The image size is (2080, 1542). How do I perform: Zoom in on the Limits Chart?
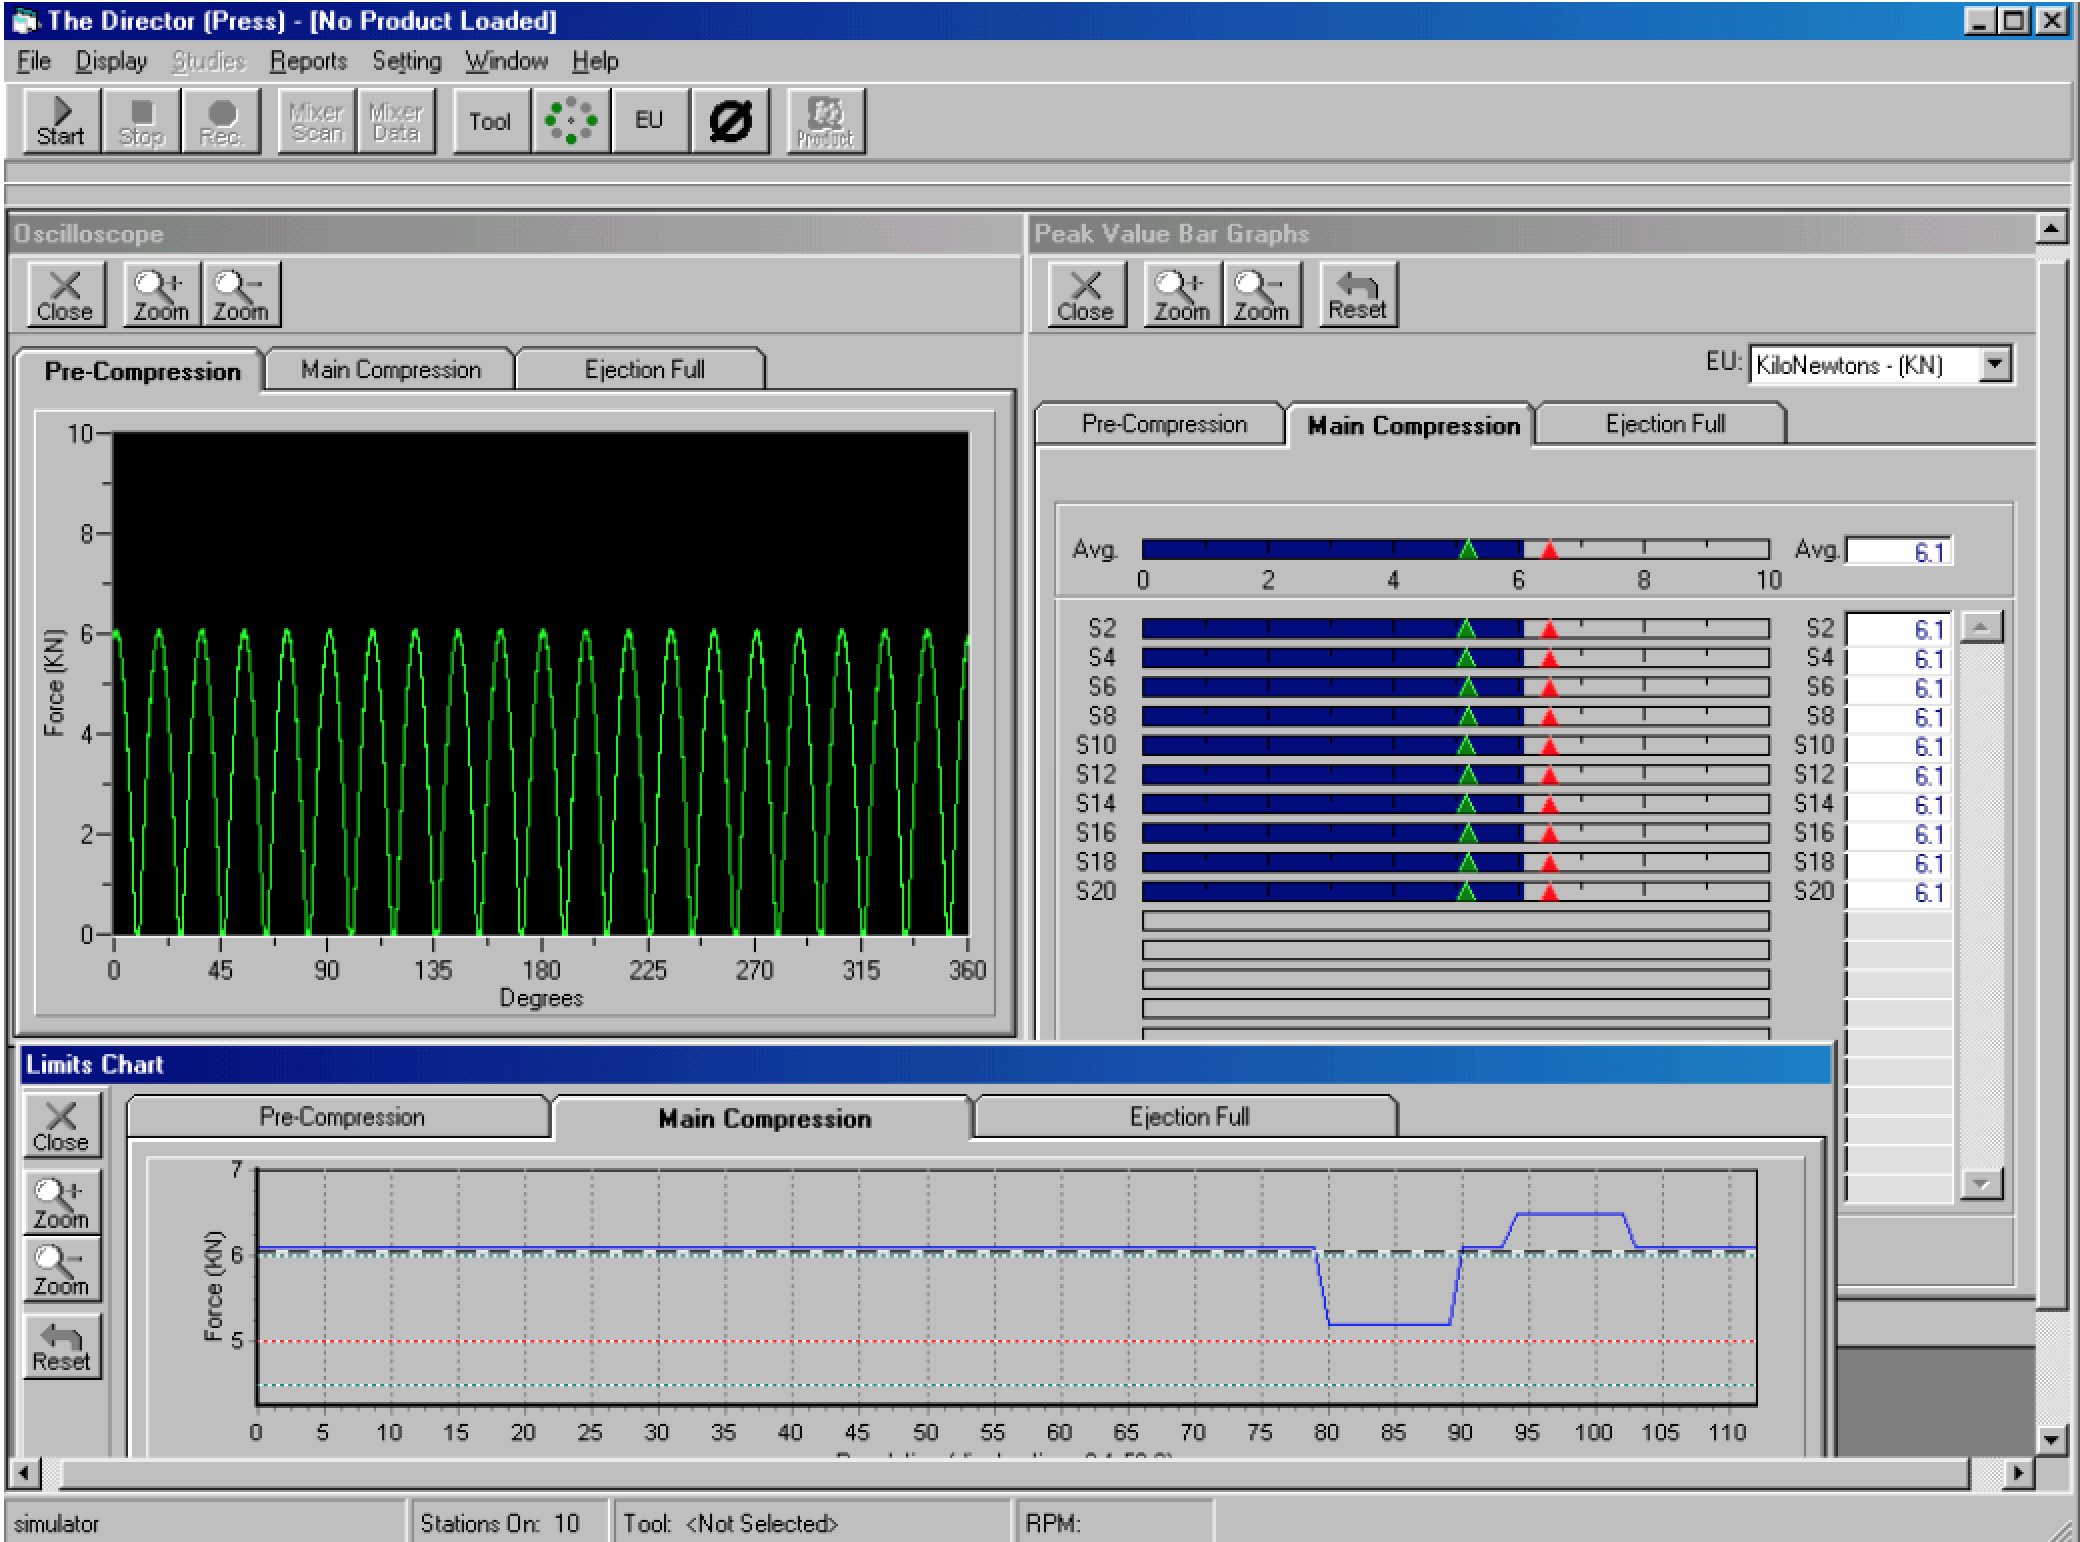[x=61, y=1204]
